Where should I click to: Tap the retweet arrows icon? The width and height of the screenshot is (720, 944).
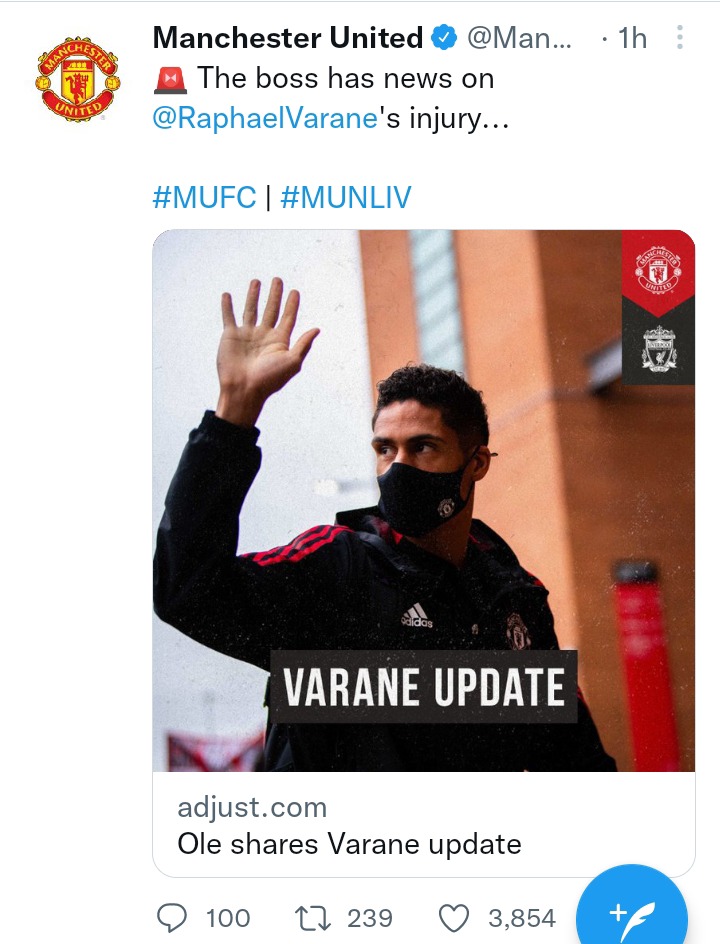(x=312, y=918)
